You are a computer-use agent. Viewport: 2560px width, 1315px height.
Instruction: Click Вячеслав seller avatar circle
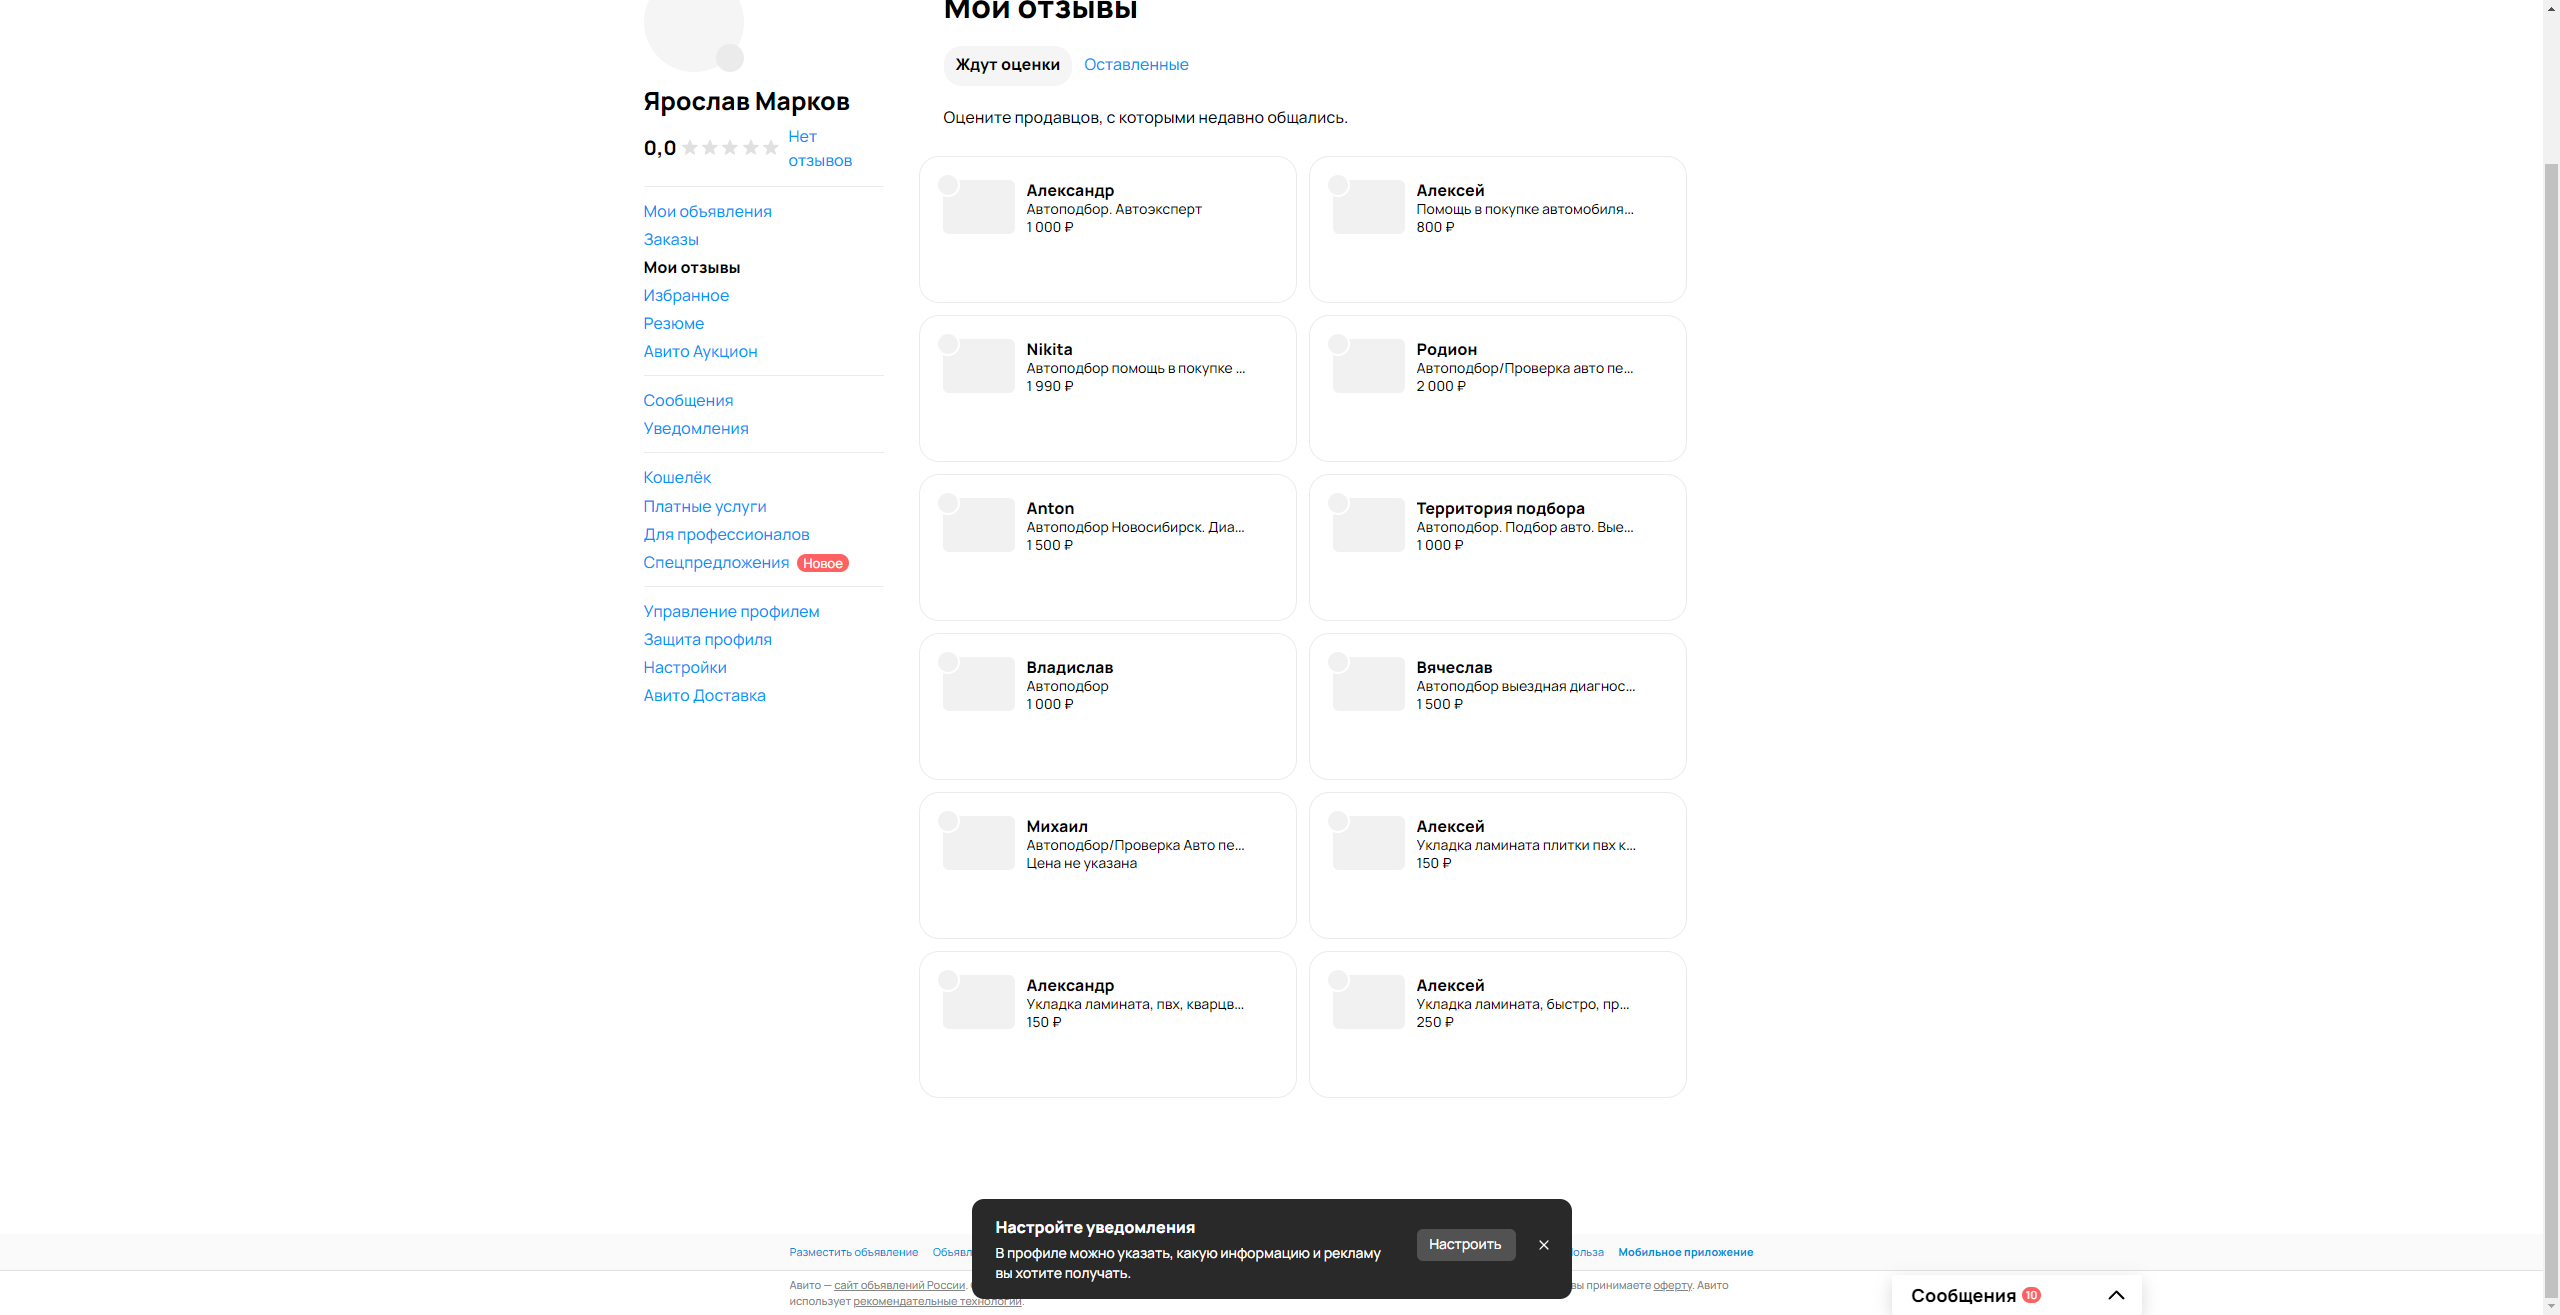(1338, 662)
